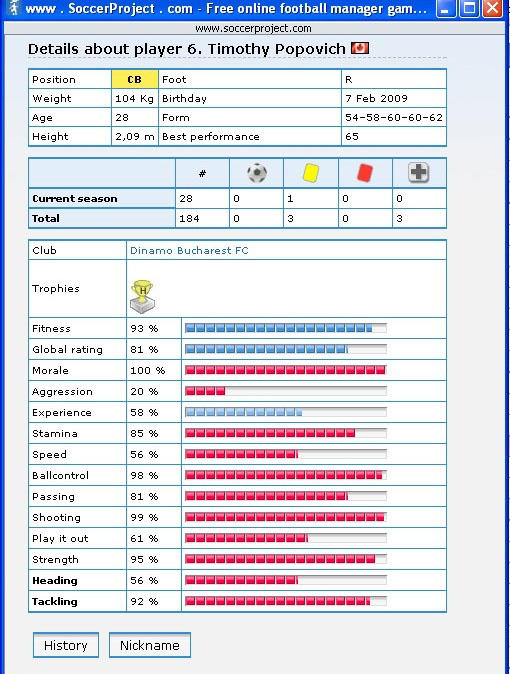
Task: Click the Global rating progress bar
Action: click(286, 349)
